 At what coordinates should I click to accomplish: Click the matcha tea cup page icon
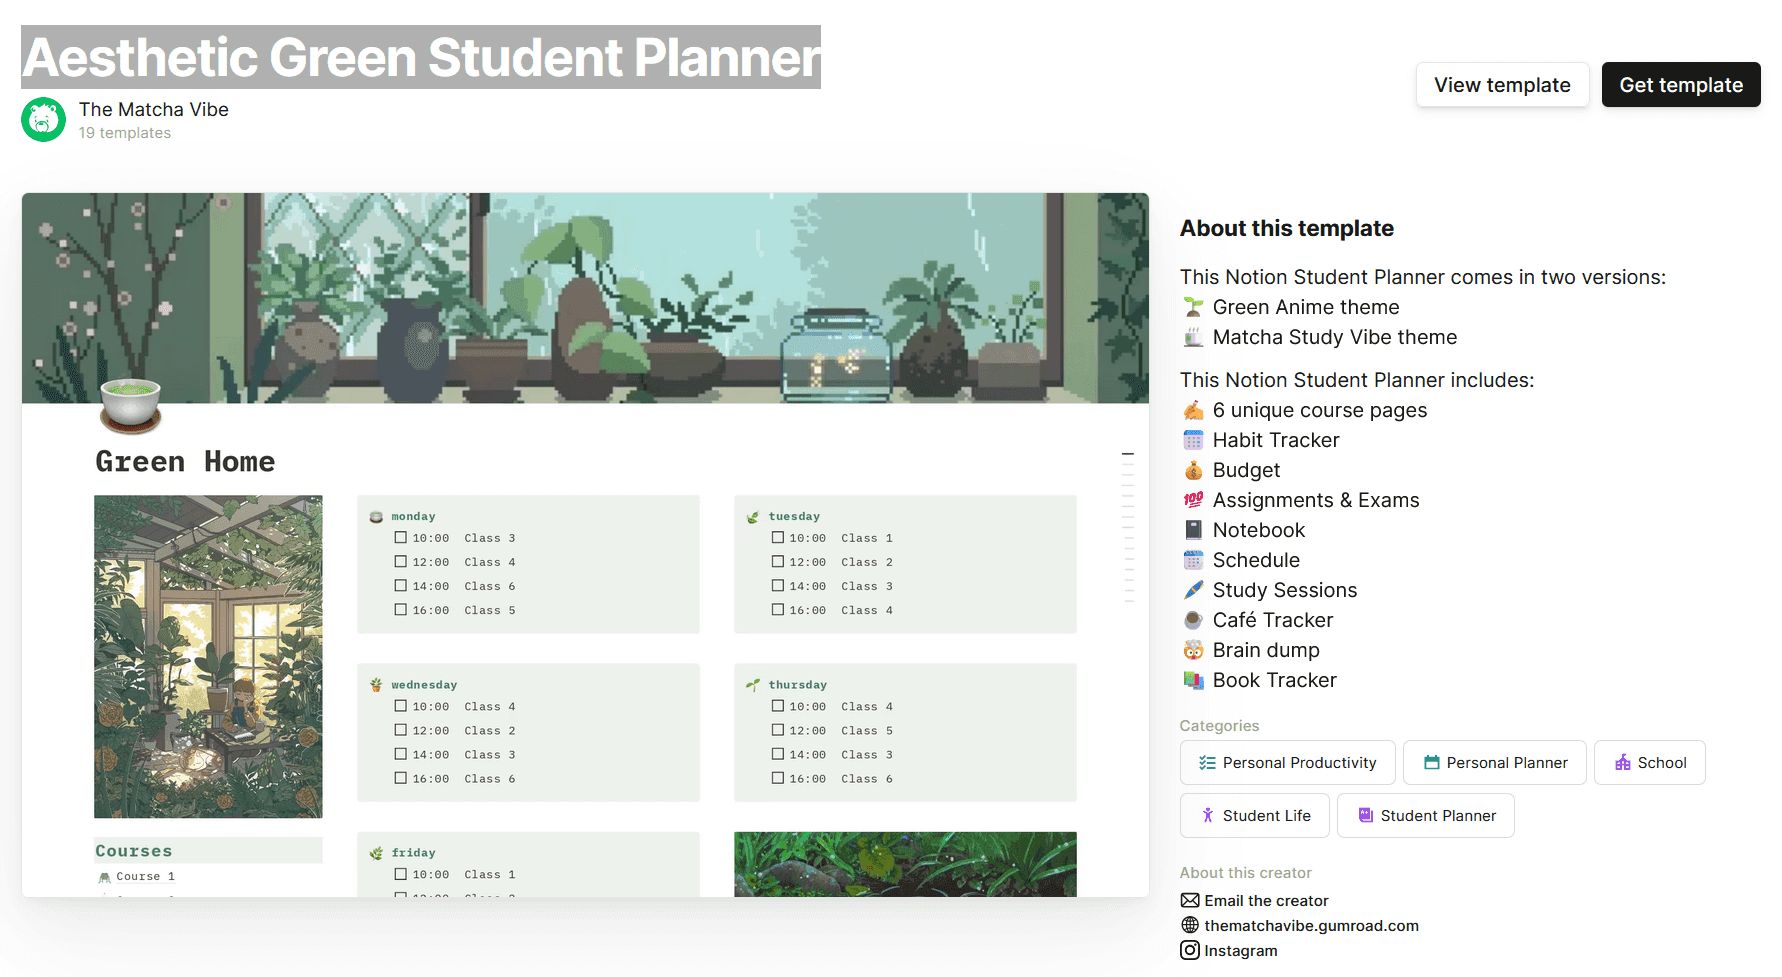point(131,406)
